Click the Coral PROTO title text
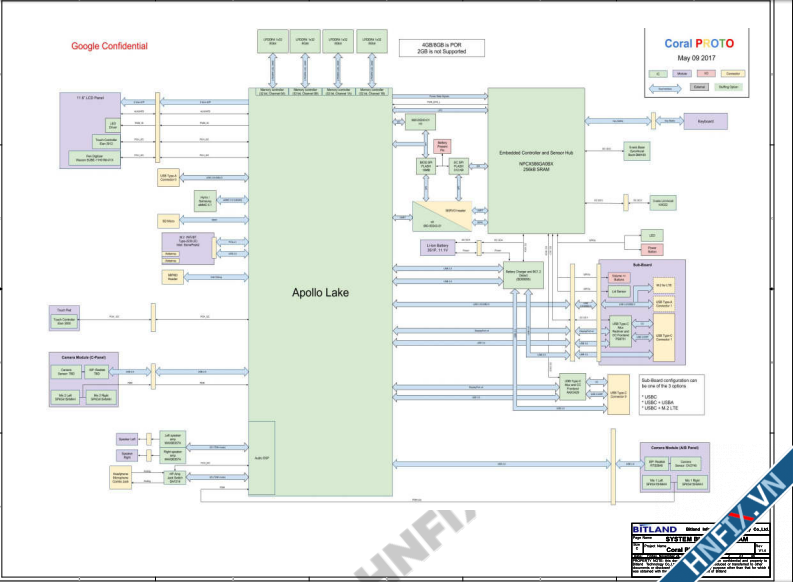Viewport: 793px width, 582px height. click(x=699, y=43)
